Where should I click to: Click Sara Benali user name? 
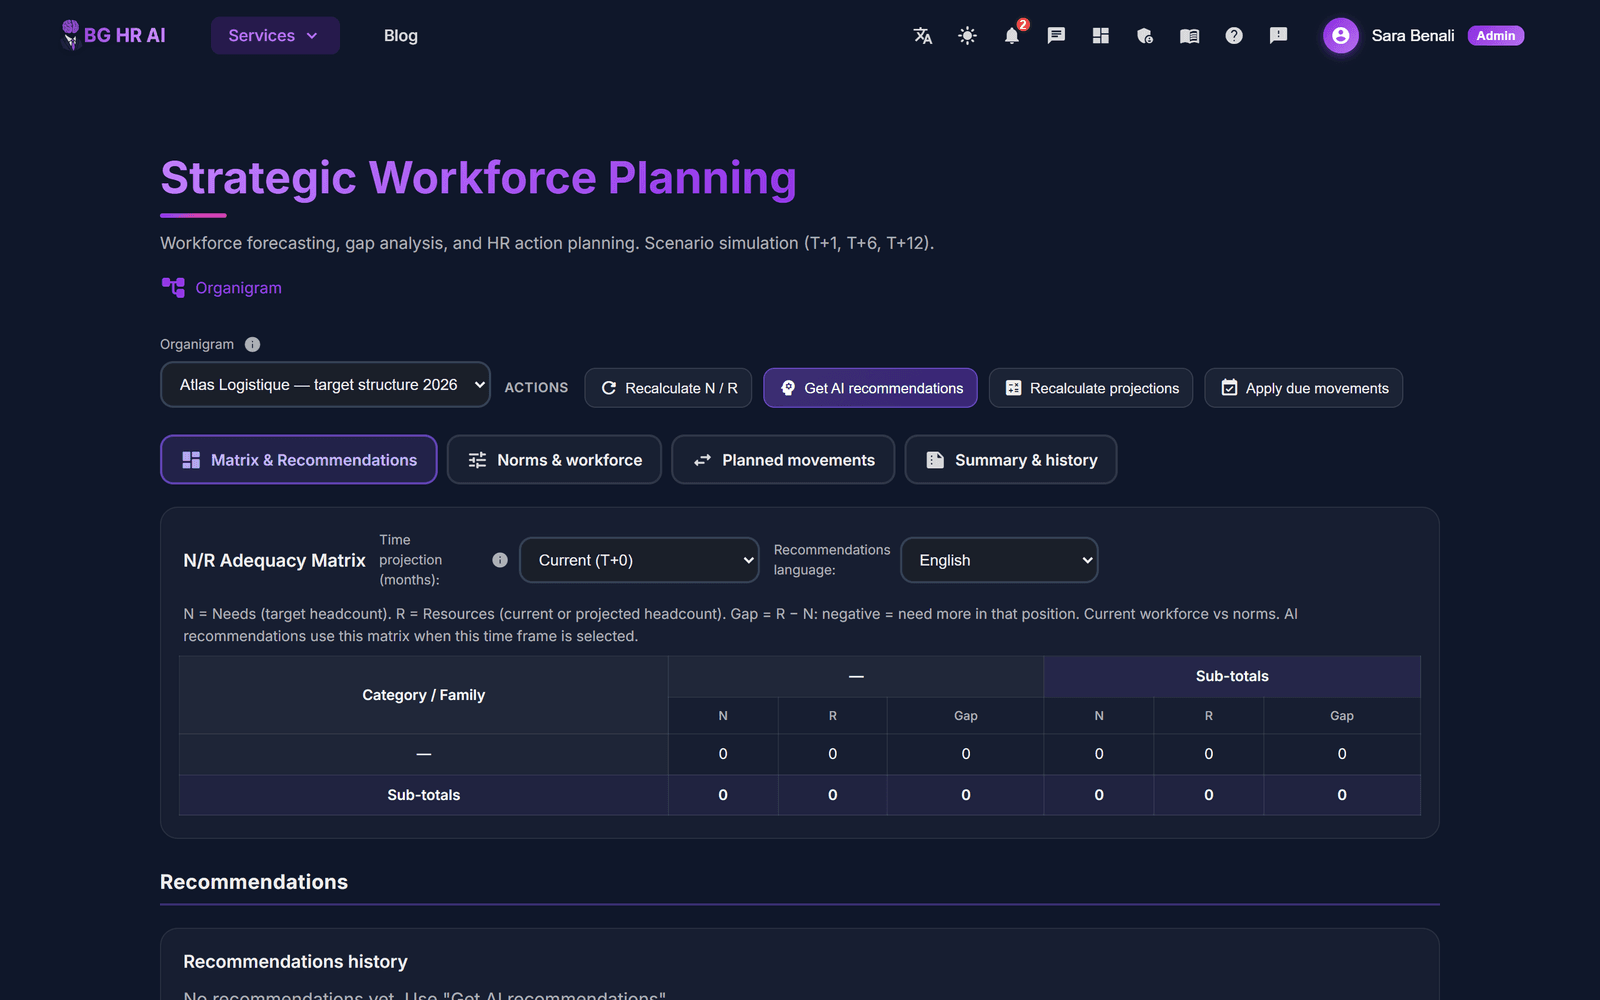pos(1413,36)
